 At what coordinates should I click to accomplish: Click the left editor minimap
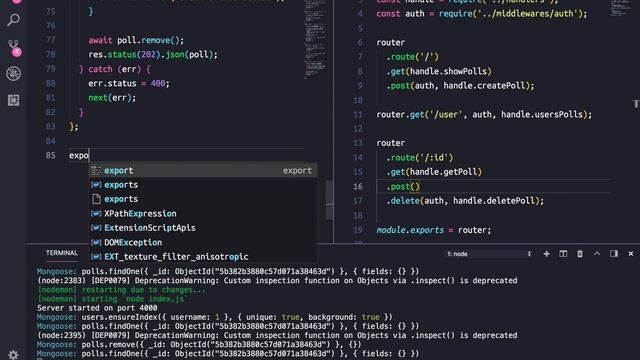[x=315, y=40]
